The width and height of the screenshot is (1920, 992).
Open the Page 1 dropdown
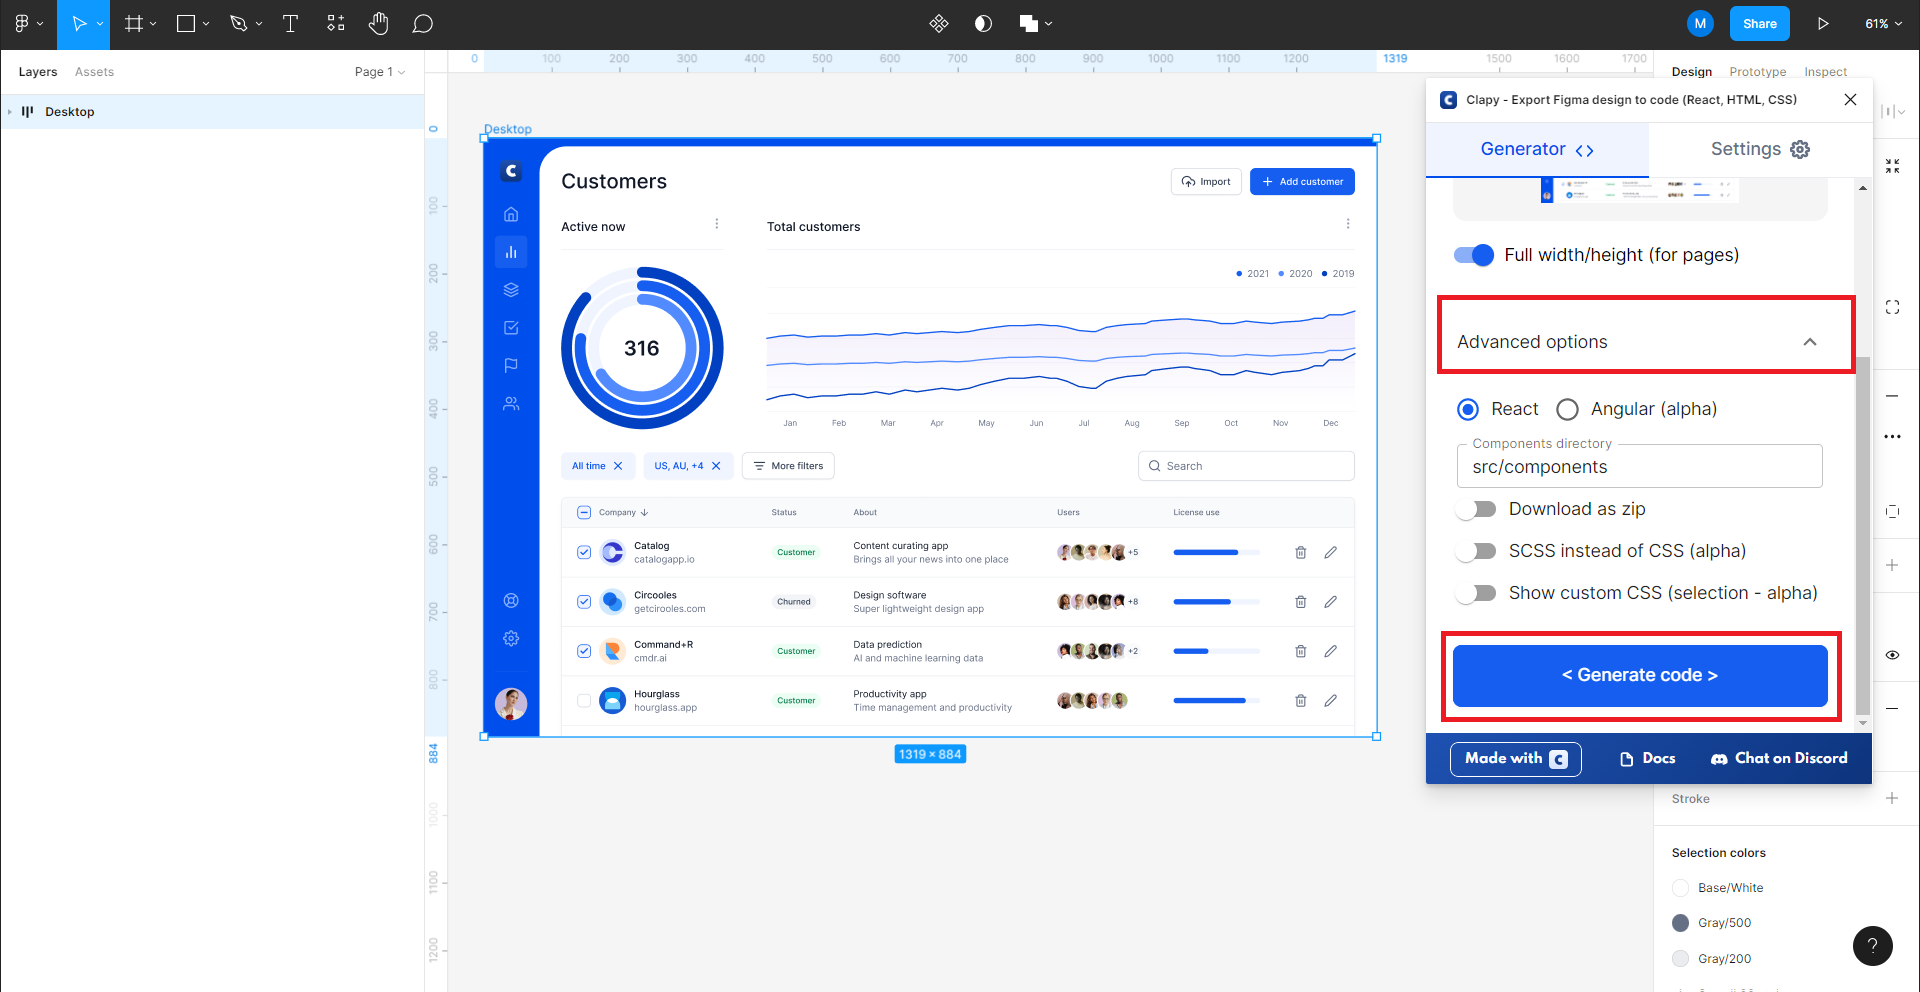[x=380, y=72]
